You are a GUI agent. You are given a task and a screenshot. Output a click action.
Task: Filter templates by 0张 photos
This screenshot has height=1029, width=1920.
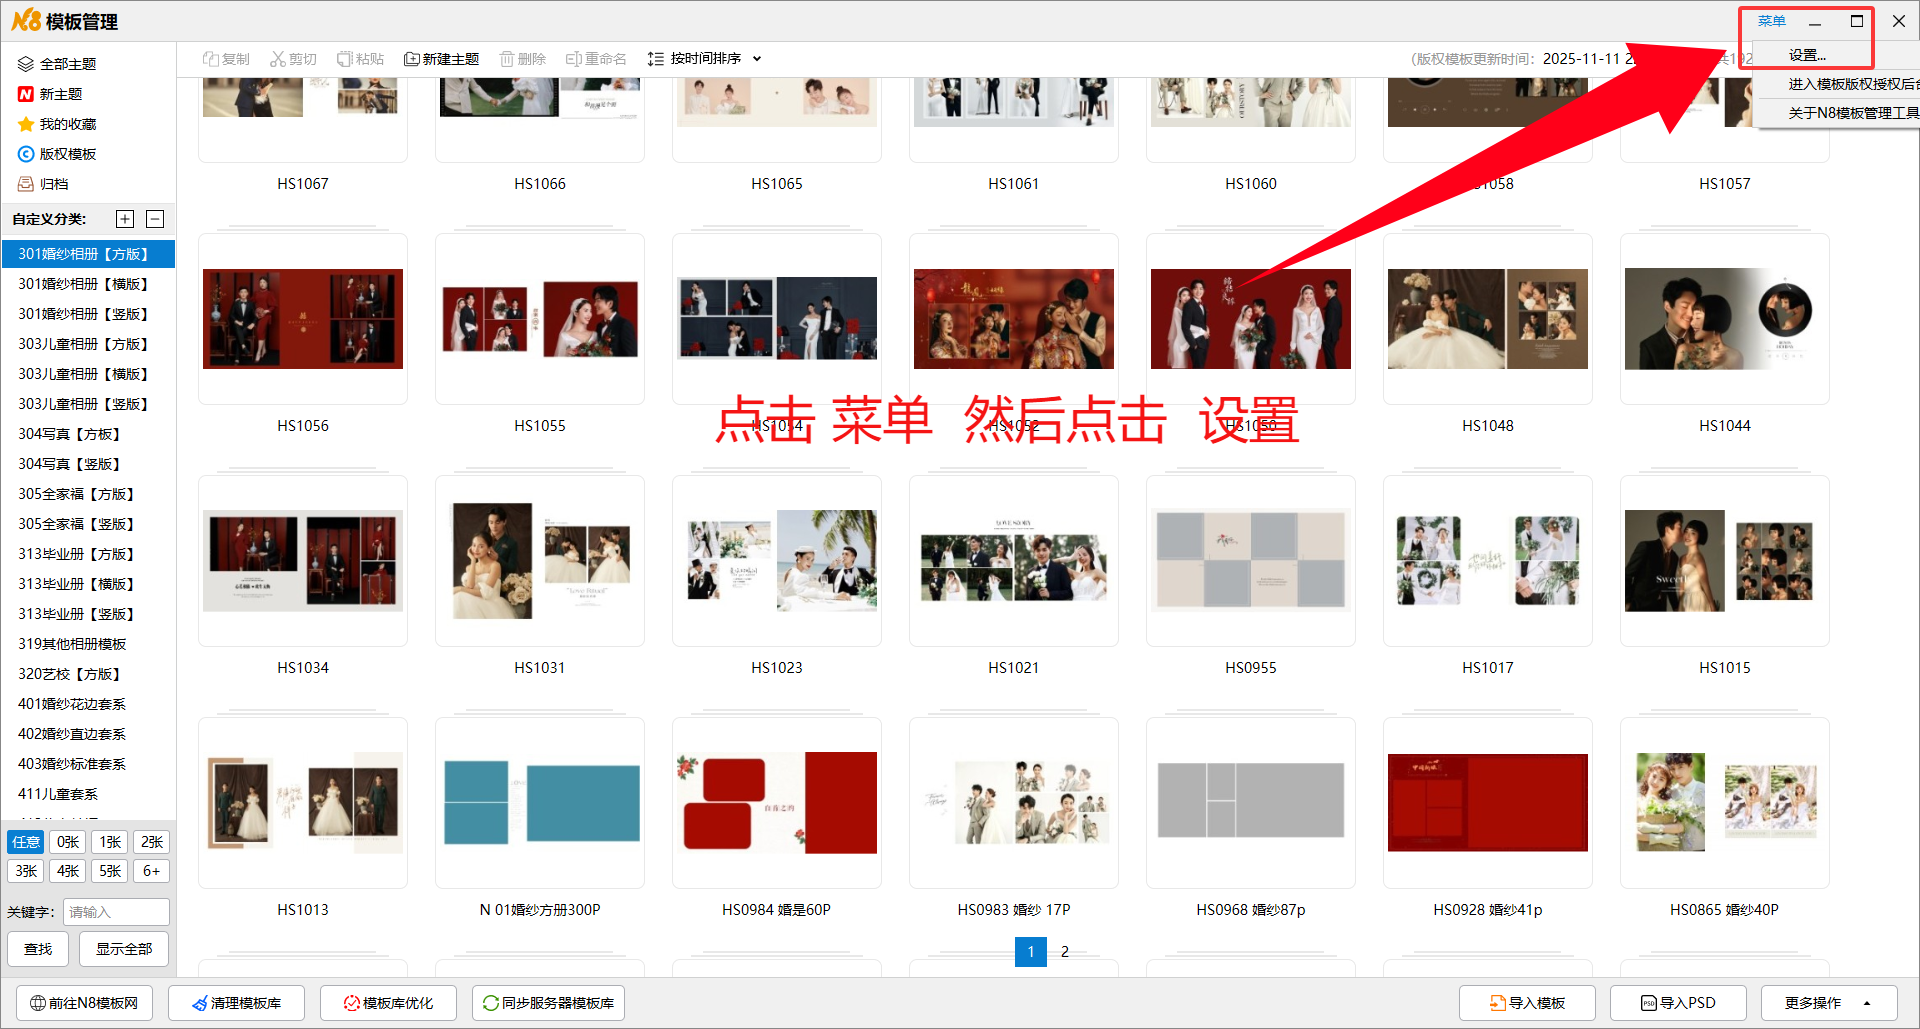tap(68, 842)
